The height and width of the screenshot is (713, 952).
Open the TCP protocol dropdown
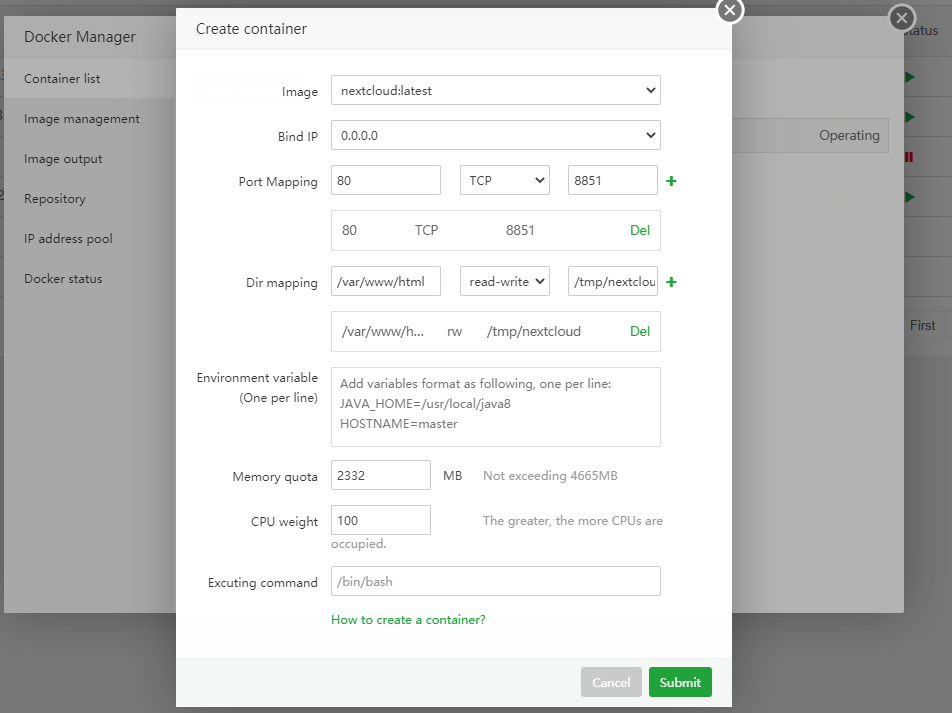coord(504,180)
